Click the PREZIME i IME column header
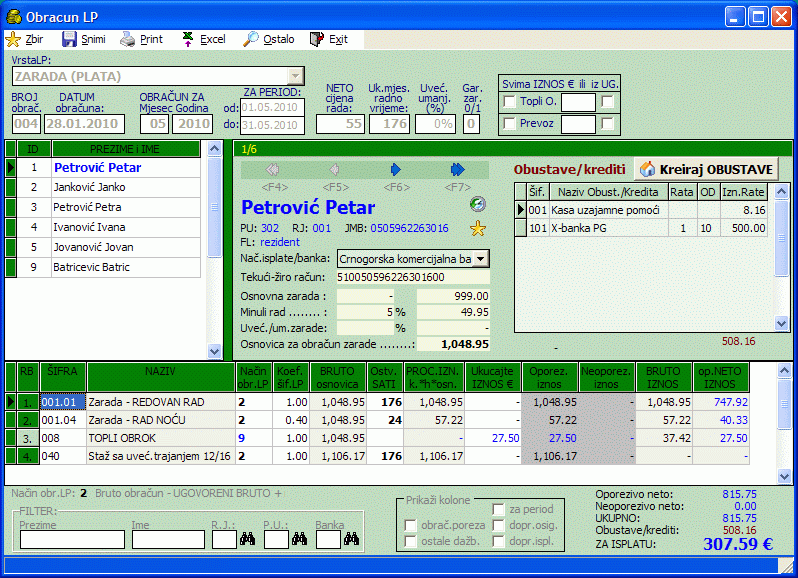The image size is (798, 578). click(x=126, y=149)
